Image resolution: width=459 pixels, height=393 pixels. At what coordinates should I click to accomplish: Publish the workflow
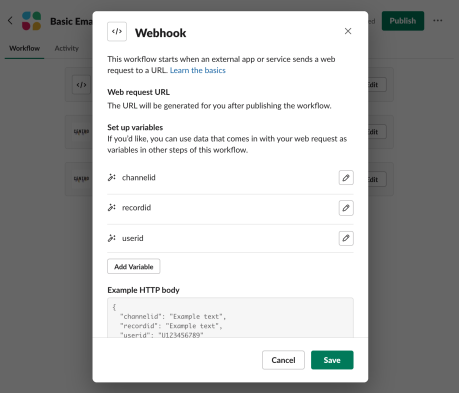point(403,21)
